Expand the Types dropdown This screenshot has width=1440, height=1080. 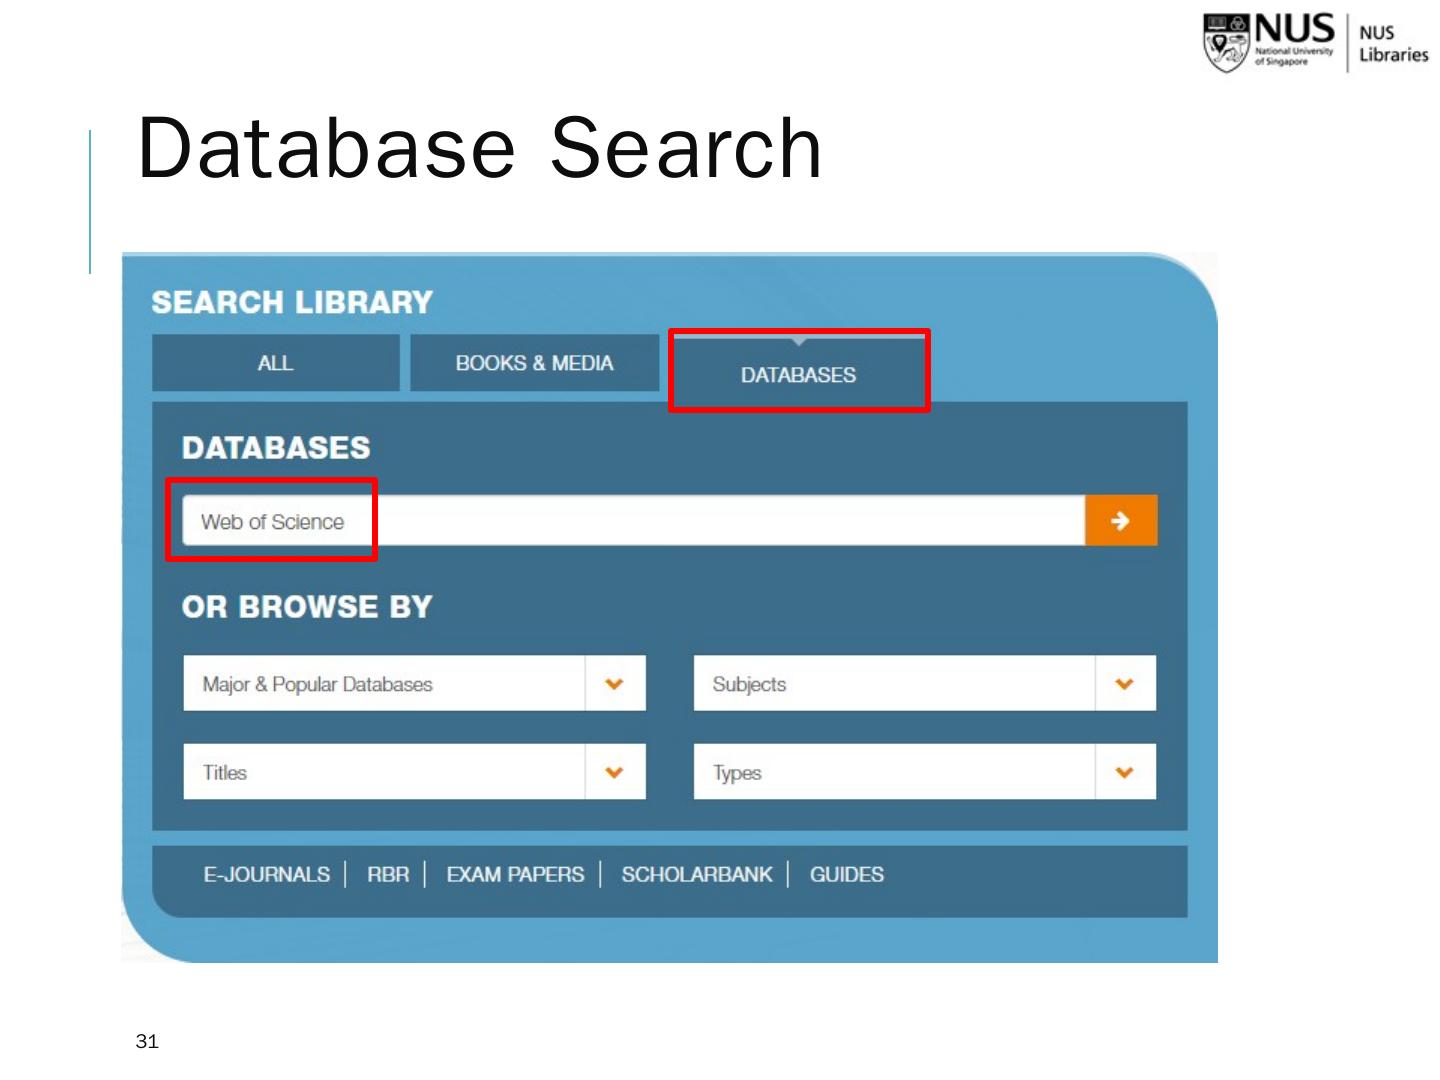pos(924,772)
